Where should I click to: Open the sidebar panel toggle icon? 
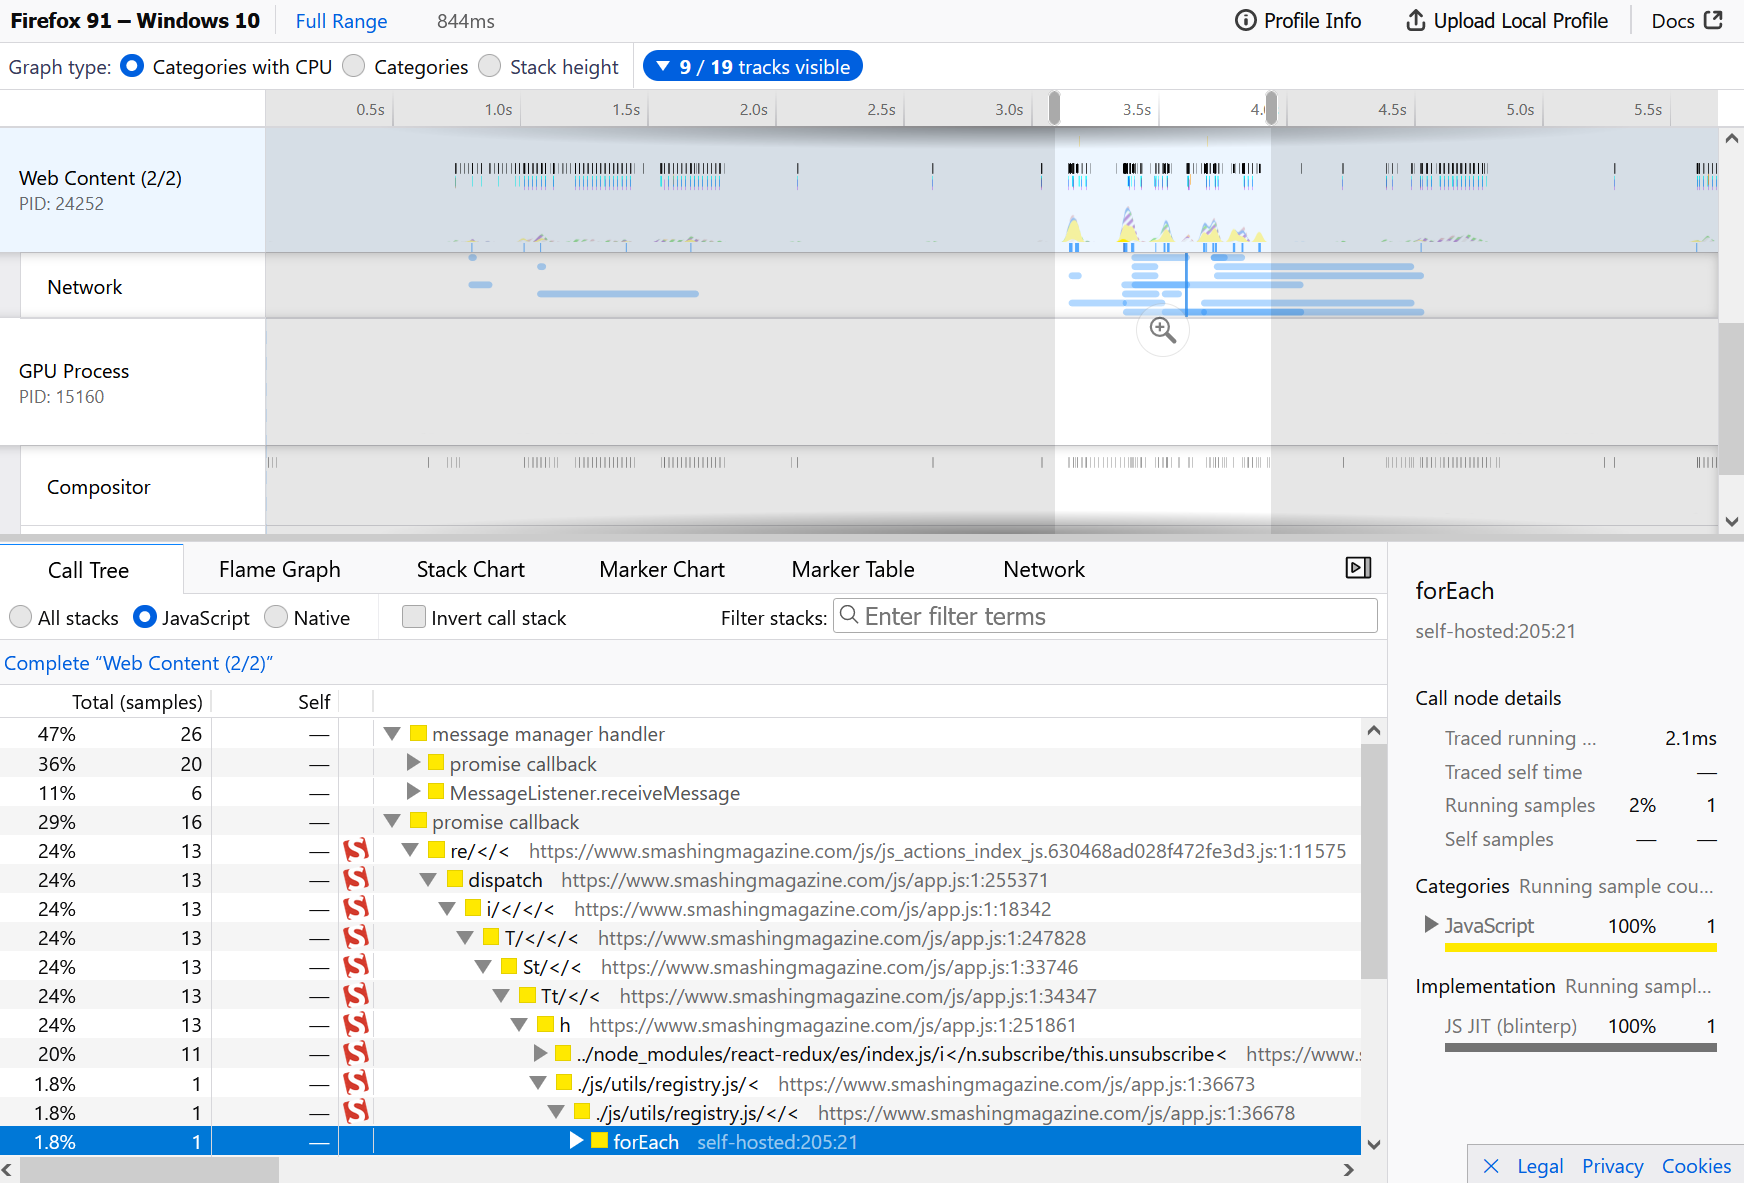(1357, 567)
